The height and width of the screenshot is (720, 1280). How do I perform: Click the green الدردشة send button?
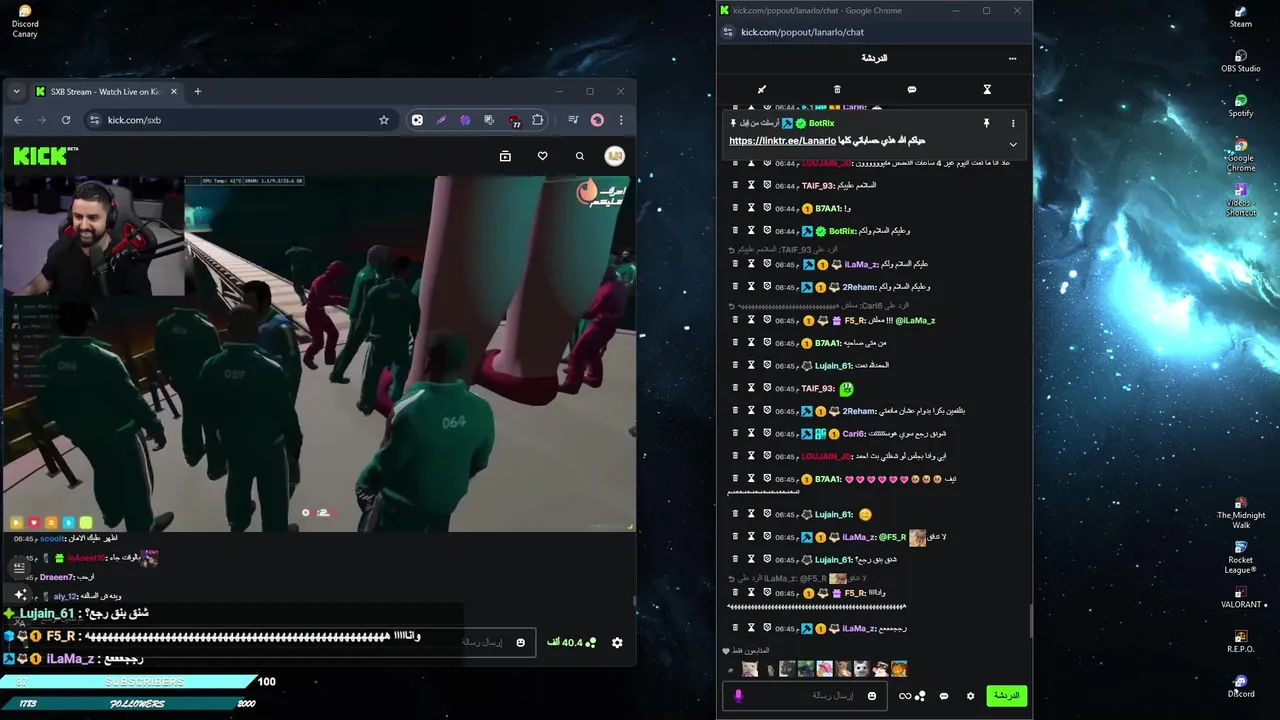coord(1006,696)
